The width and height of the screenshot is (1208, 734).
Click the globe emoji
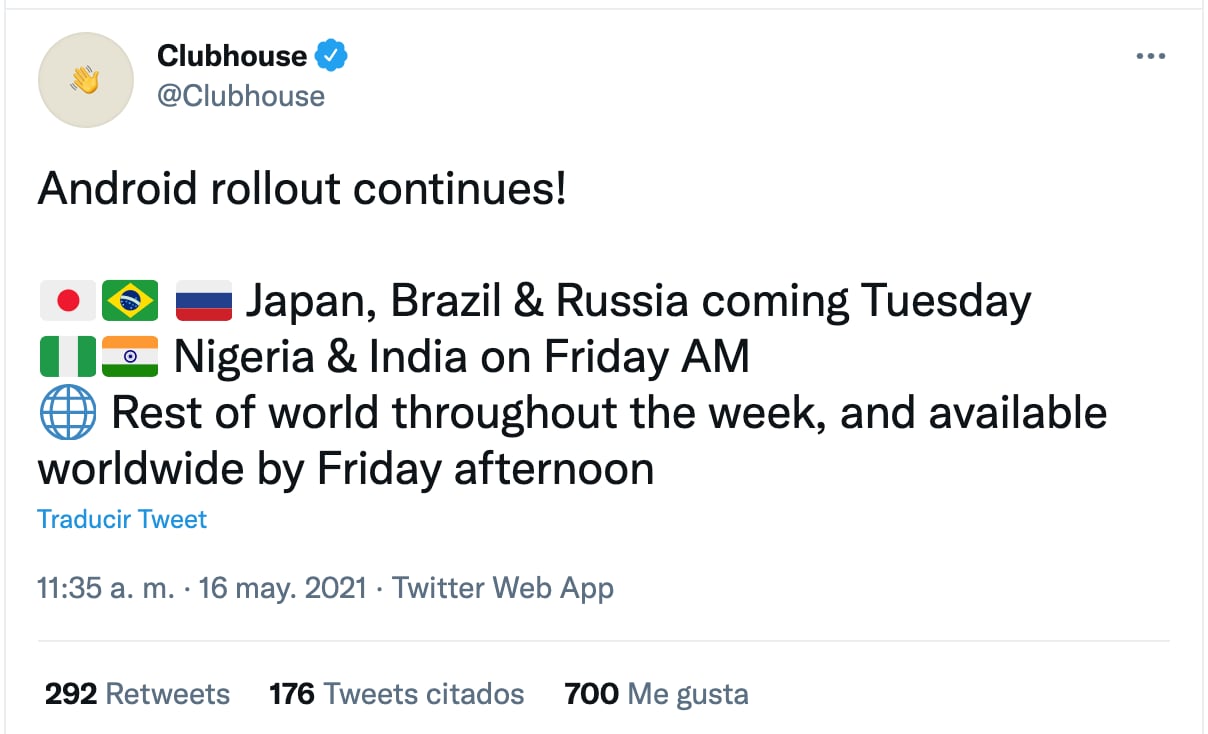tap(68, 413)
